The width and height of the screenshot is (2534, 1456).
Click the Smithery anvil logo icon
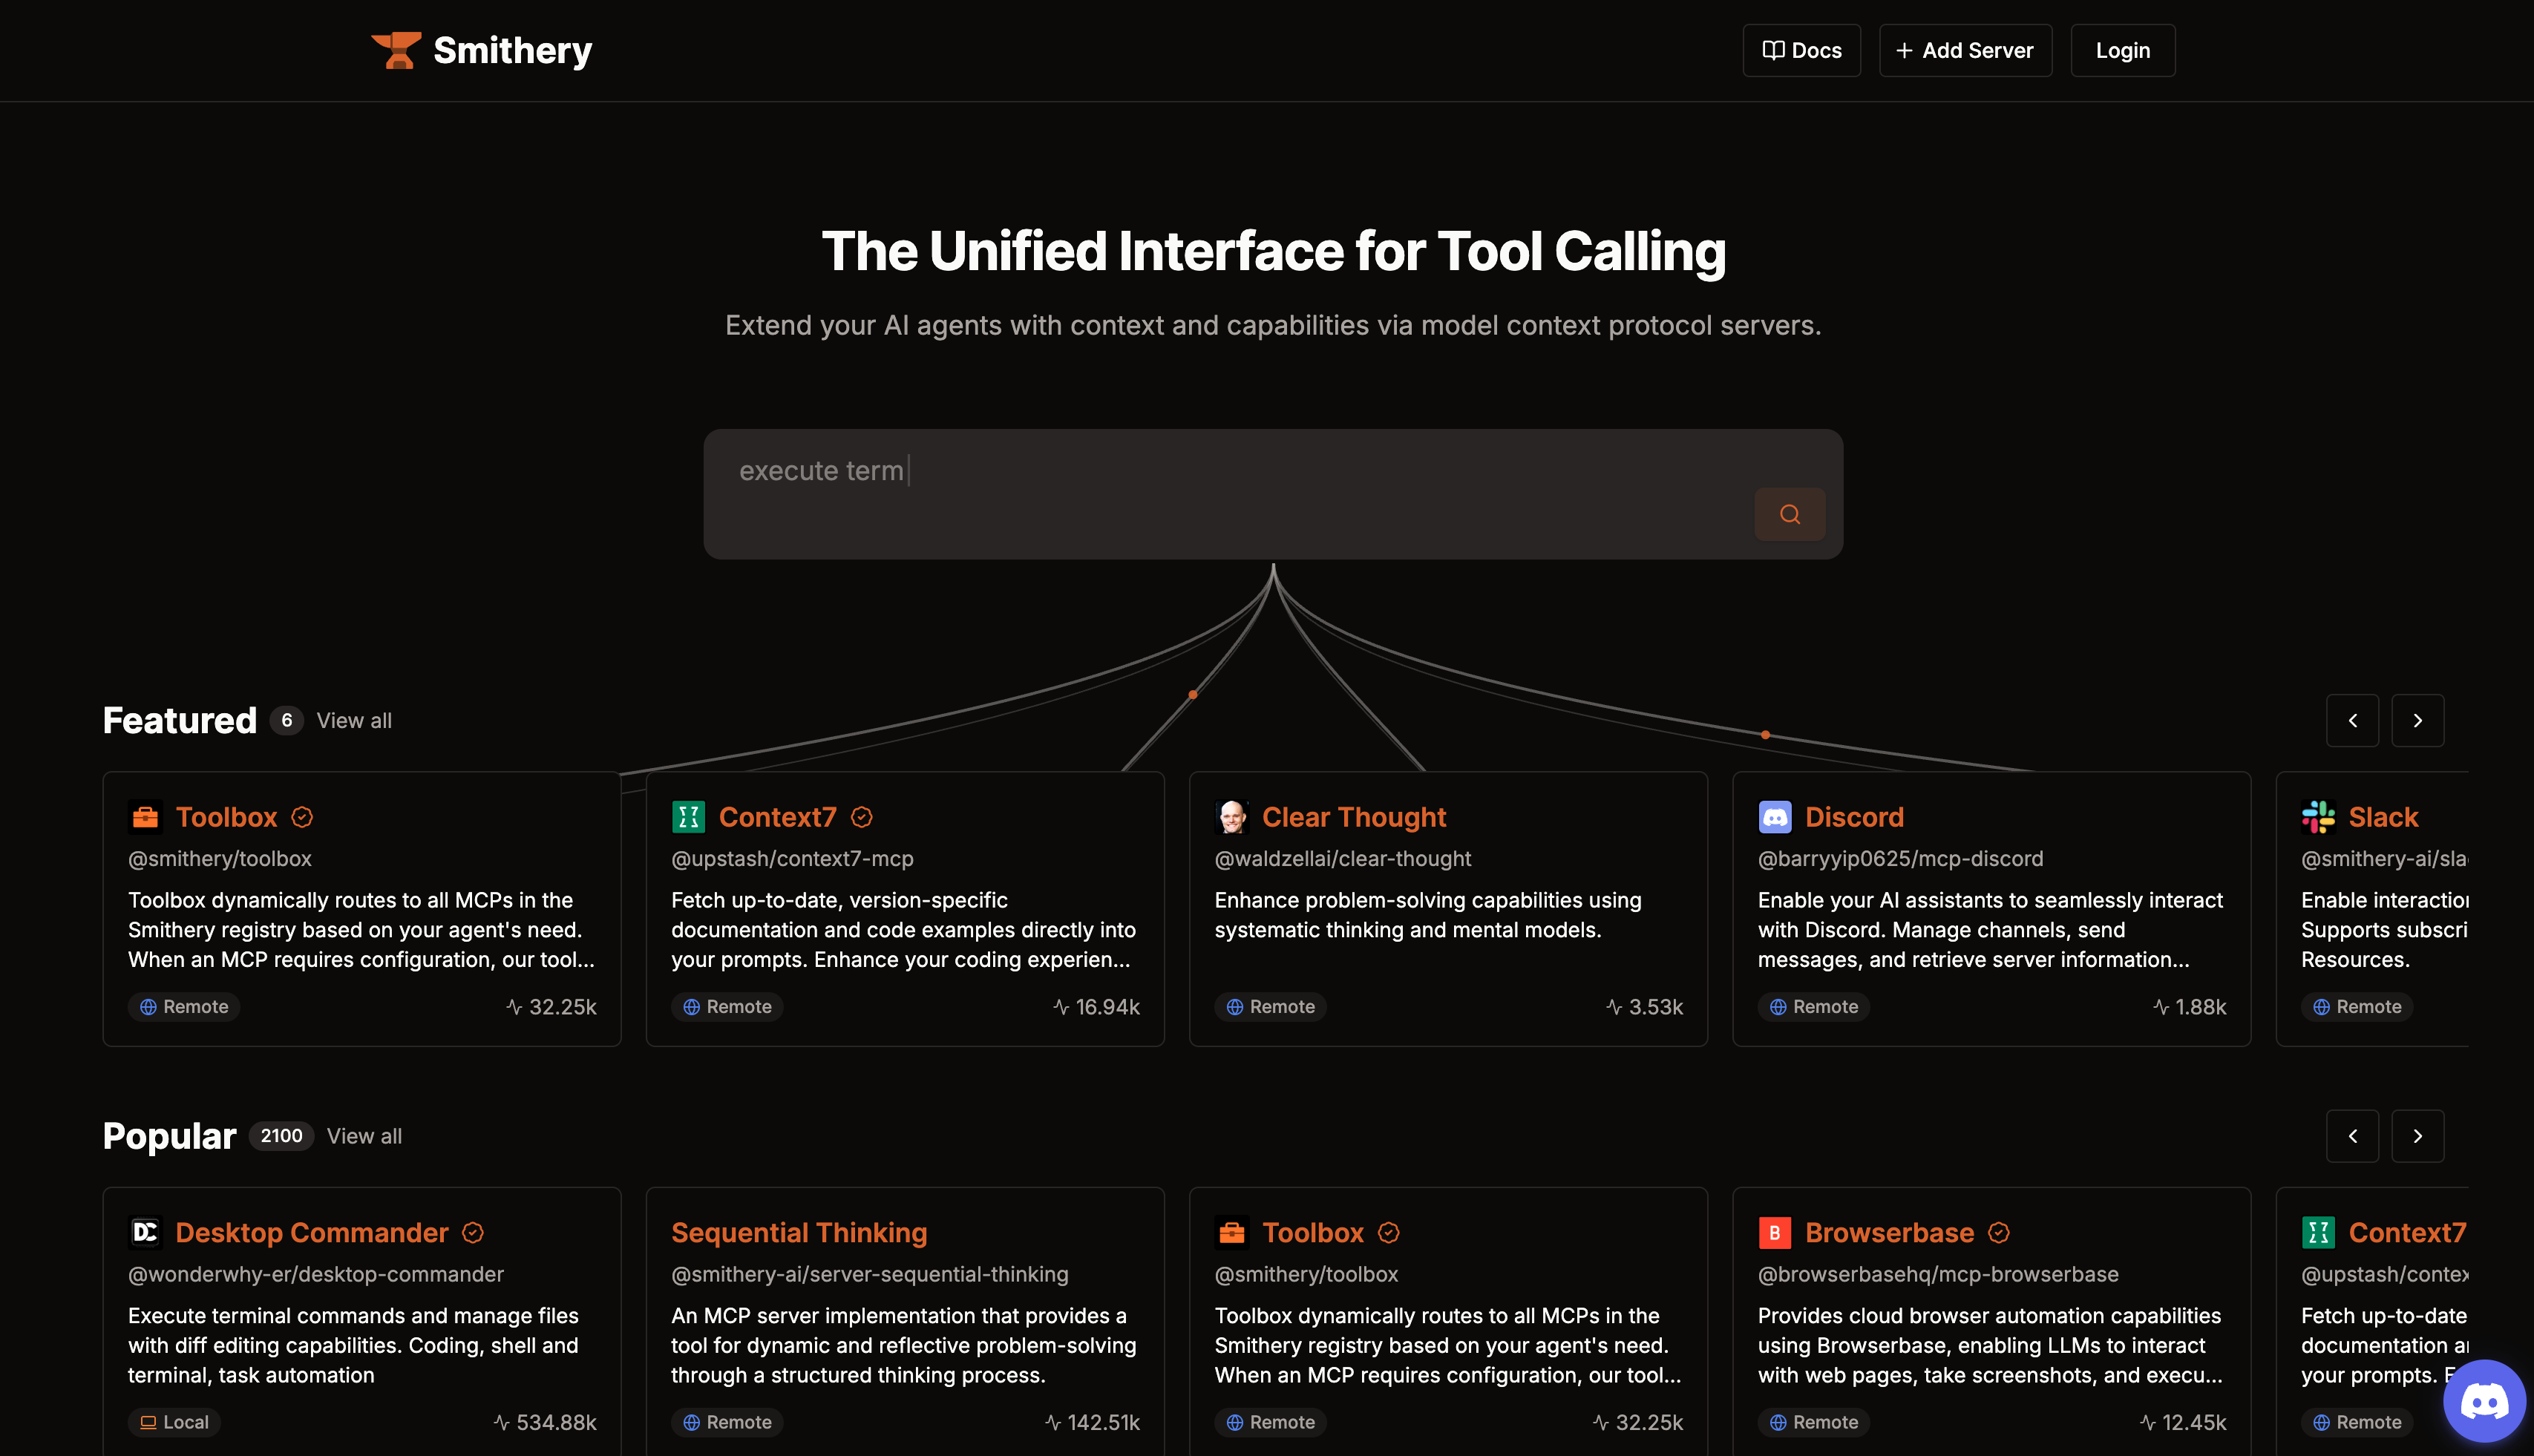pyautogui.click(x=396, y=50)
